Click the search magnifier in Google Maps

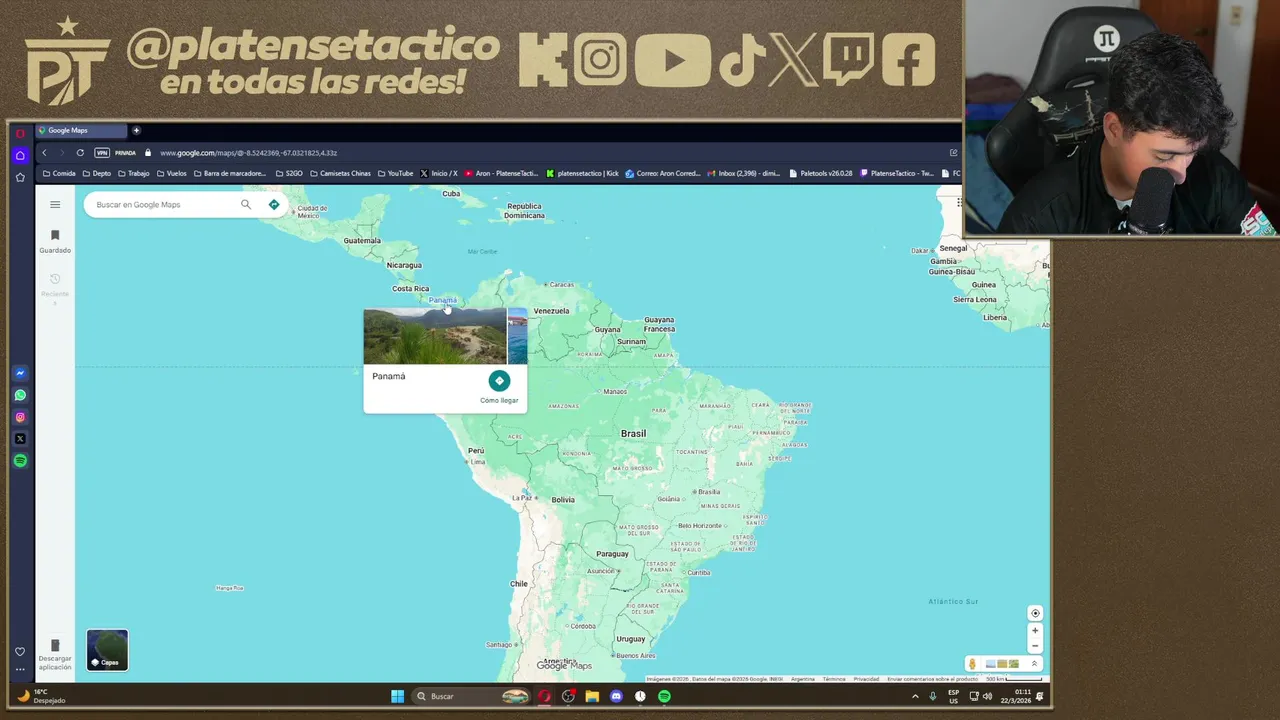[246, 204]
